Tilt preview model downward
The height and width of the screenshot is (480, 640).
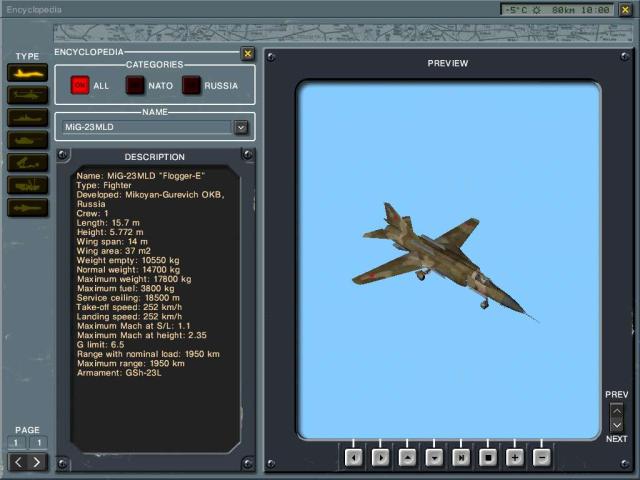434,458
